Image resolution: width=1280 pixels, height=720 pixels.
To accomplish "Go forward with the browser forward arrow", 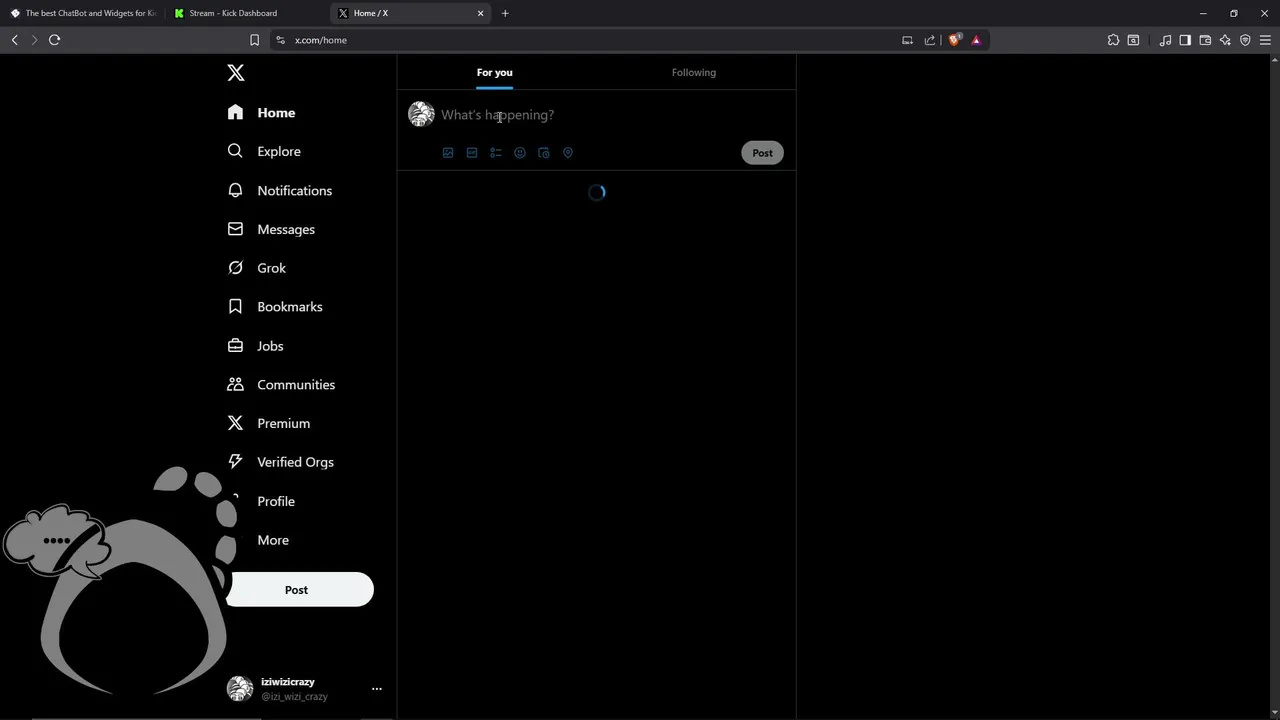I will (x=34, y=40).
